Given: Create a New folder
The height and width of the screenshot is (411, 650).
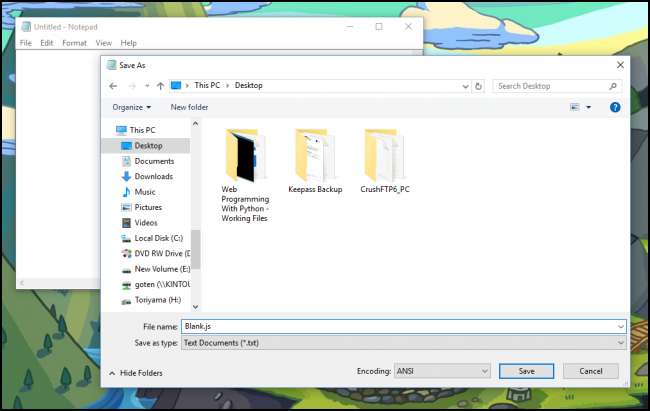Looking at the screenshot, I should (x=189, y=107).
